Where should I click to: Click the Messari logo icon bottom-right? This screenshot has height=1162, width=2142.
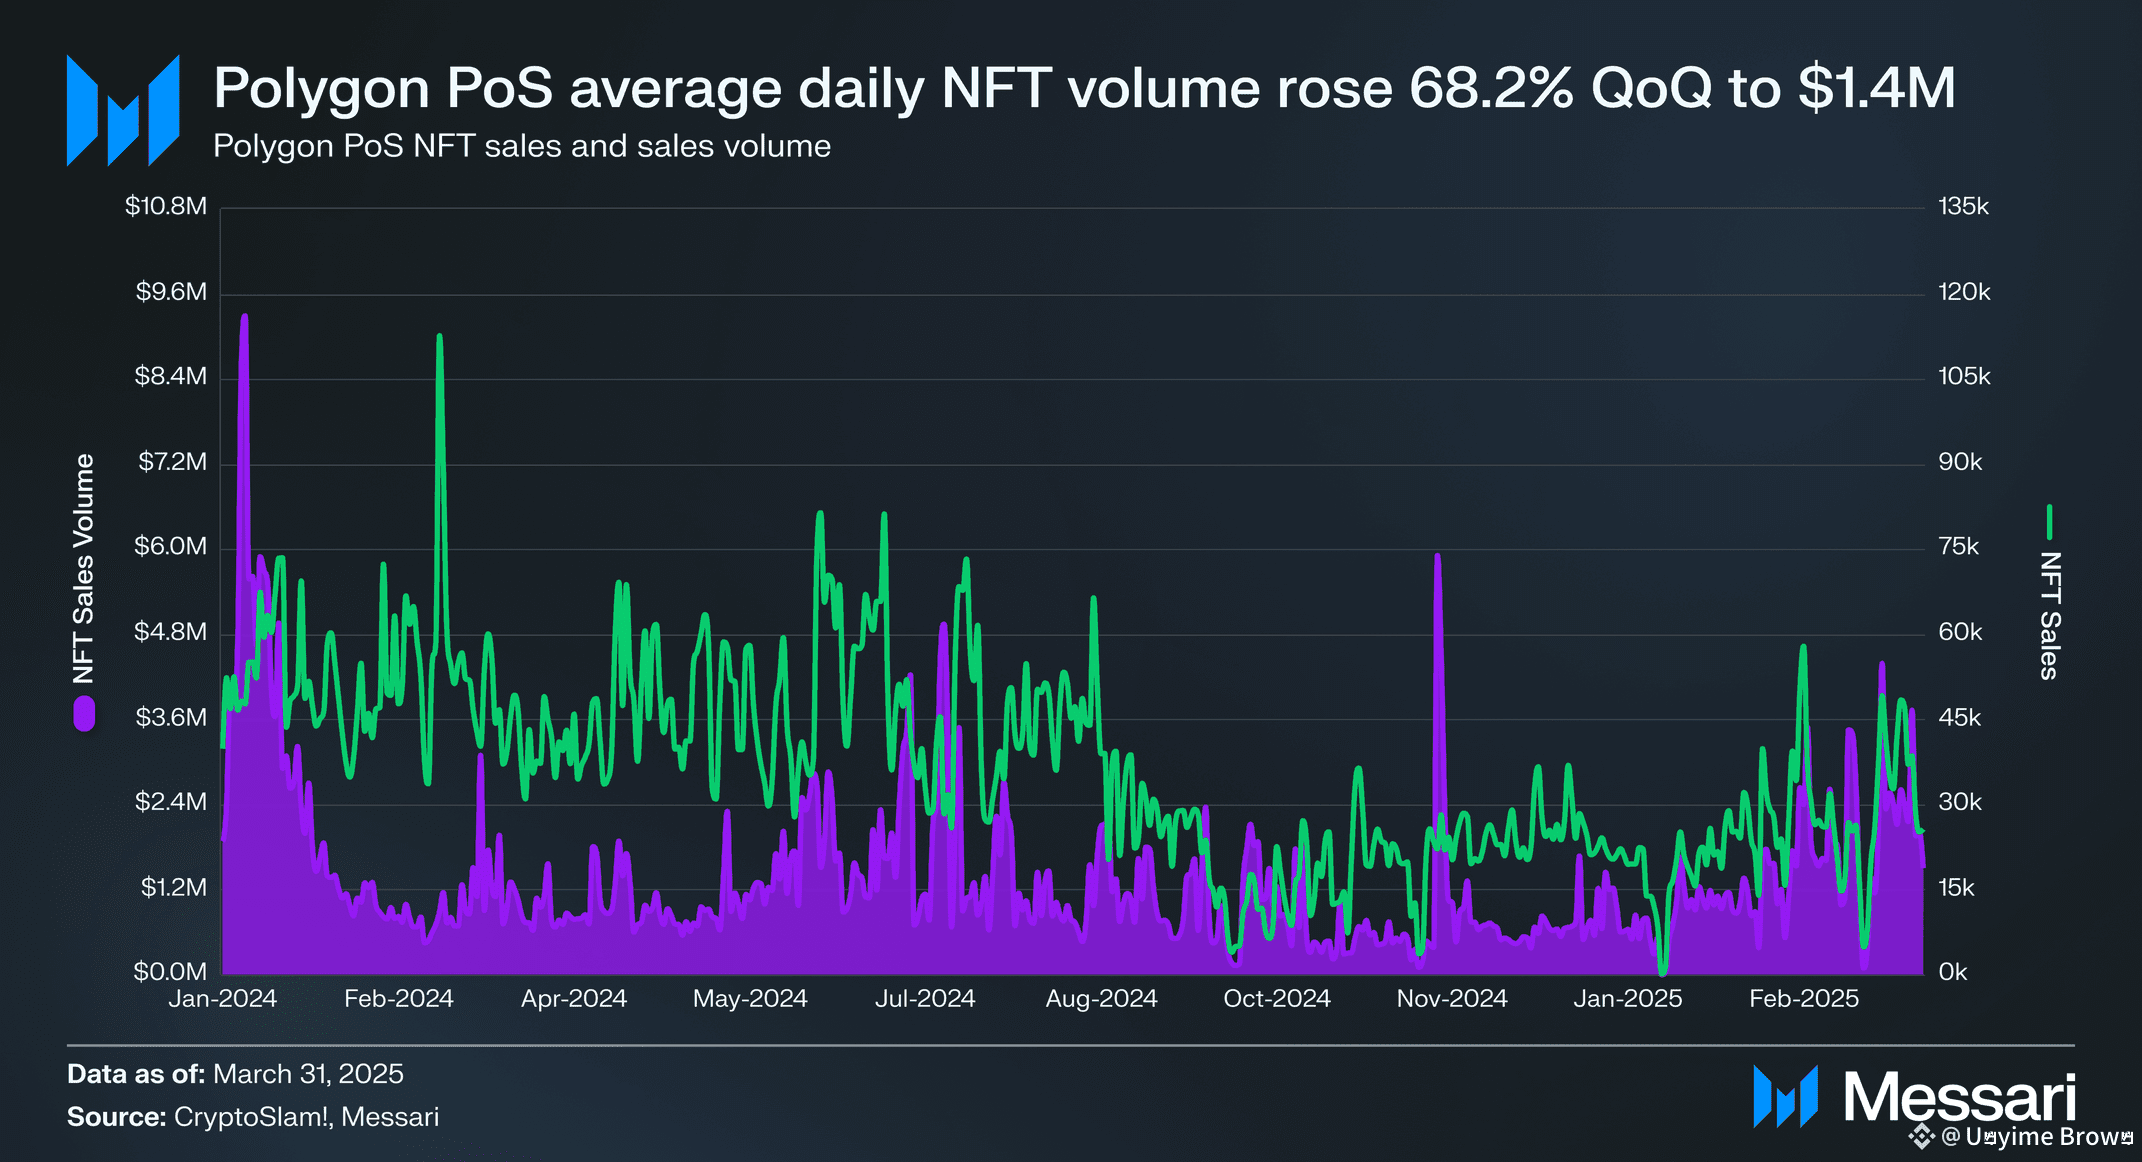(x=1784, y=1096)
